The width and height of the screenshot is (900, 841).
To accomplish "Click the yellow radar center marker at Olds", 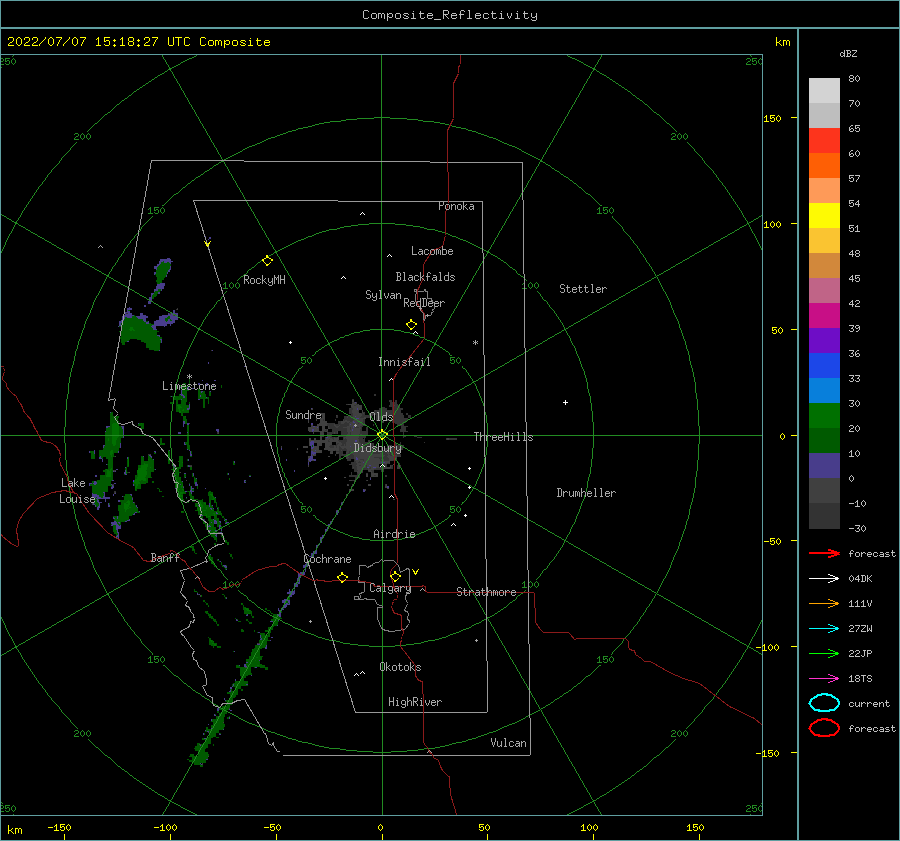I will [382, 435].
